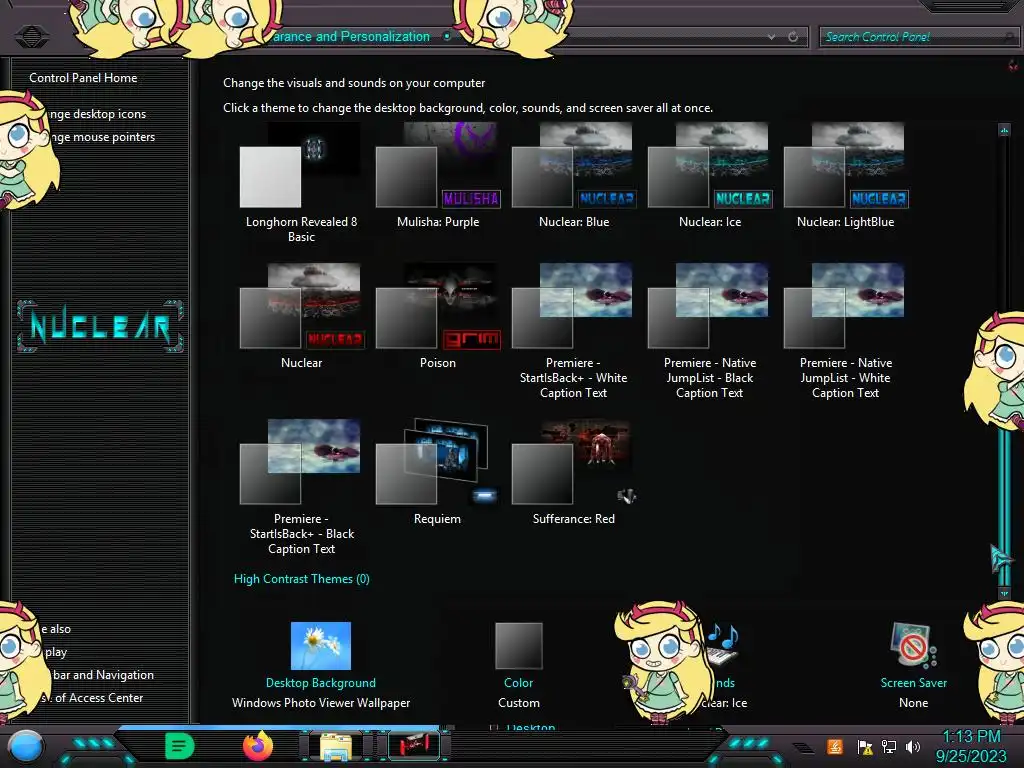The width and height of the screenshot is (1024, 768).
Task: Choose the red Nuclear theme
Action: (x=300, y=316)
